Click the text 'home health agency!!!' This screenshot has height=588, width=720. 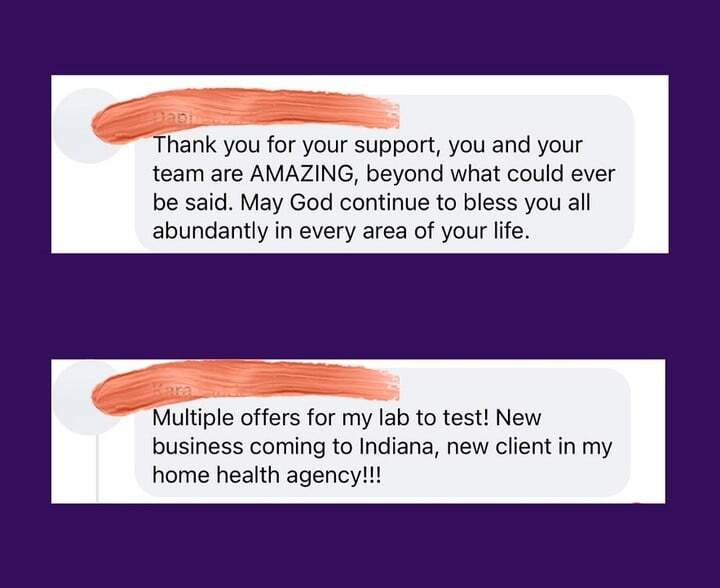(266, 476)
